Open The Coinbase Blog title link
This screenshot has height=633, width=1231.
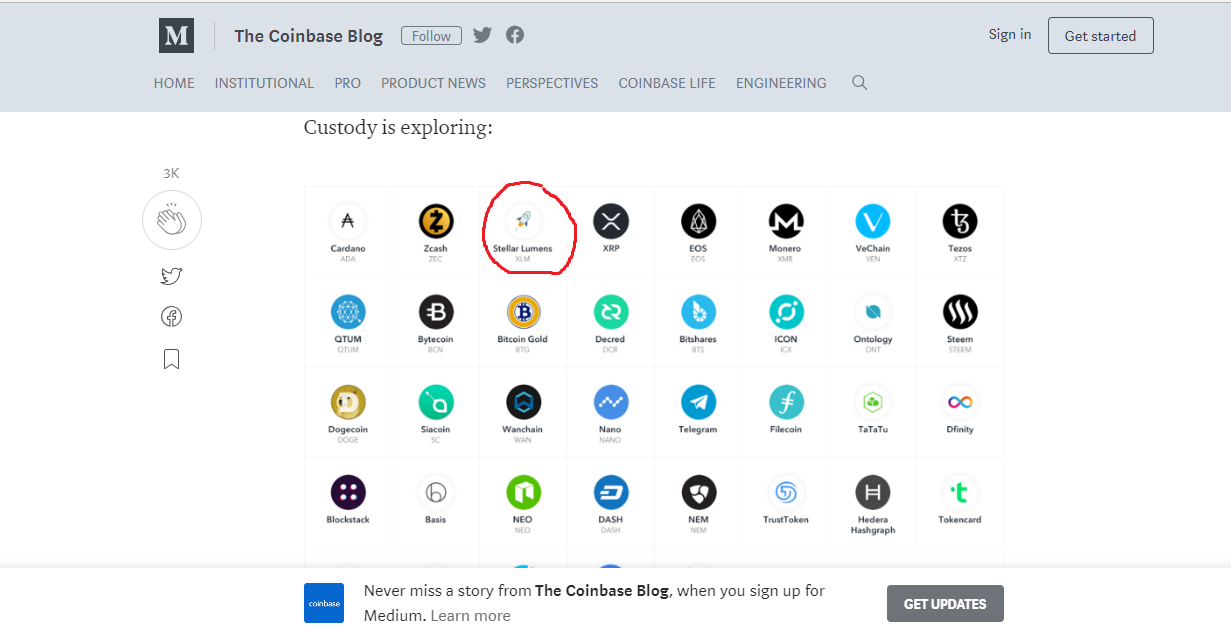tap(308, 36)
